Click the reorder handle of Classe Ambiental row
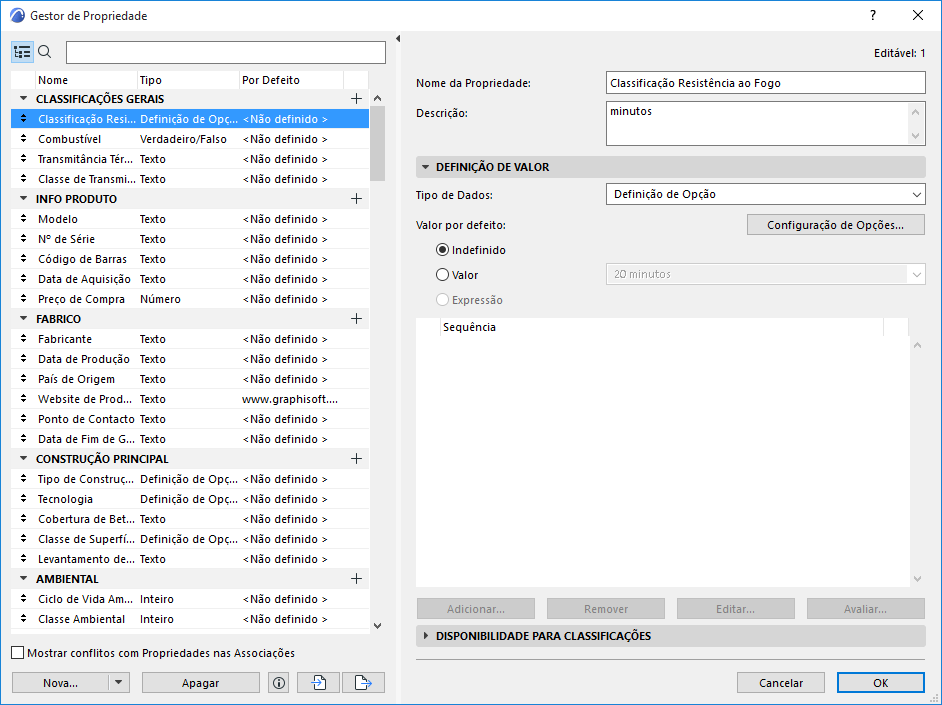The image size is (942, 705). (x=23, y=619)
